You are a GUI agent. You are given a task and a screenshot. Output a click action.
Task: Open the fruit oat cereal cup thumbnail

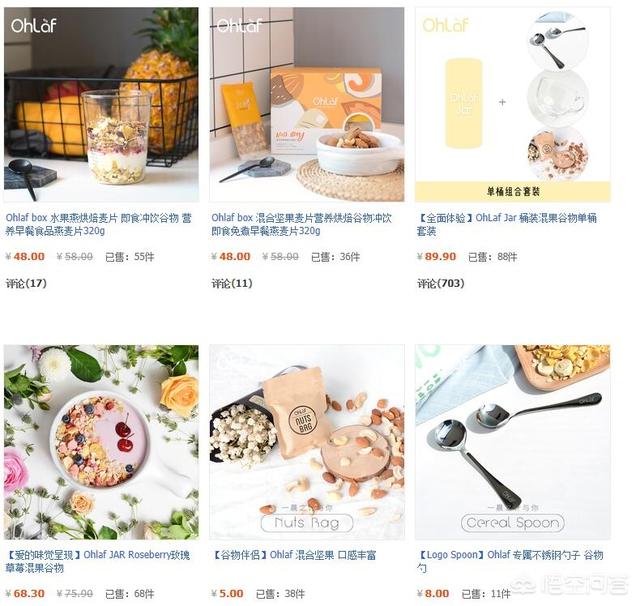[101, 104]
